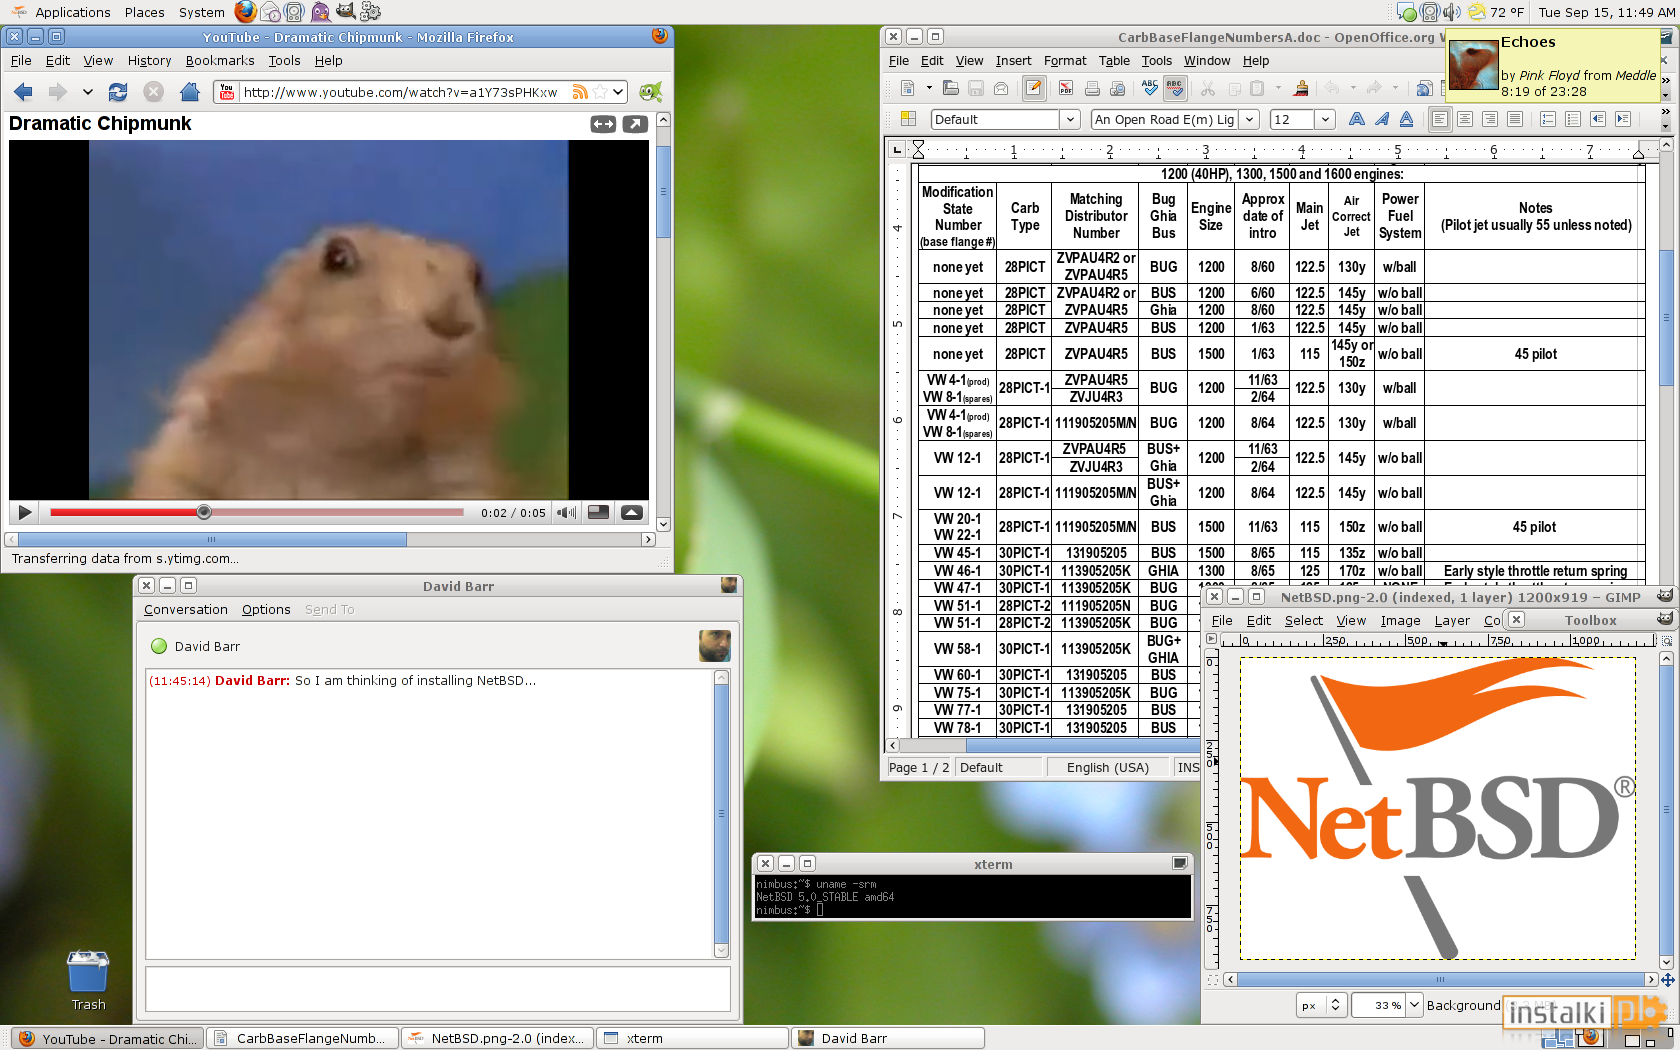
Task: Play the Dramatic Chipmunk video
Action: (x=25, y=512)
